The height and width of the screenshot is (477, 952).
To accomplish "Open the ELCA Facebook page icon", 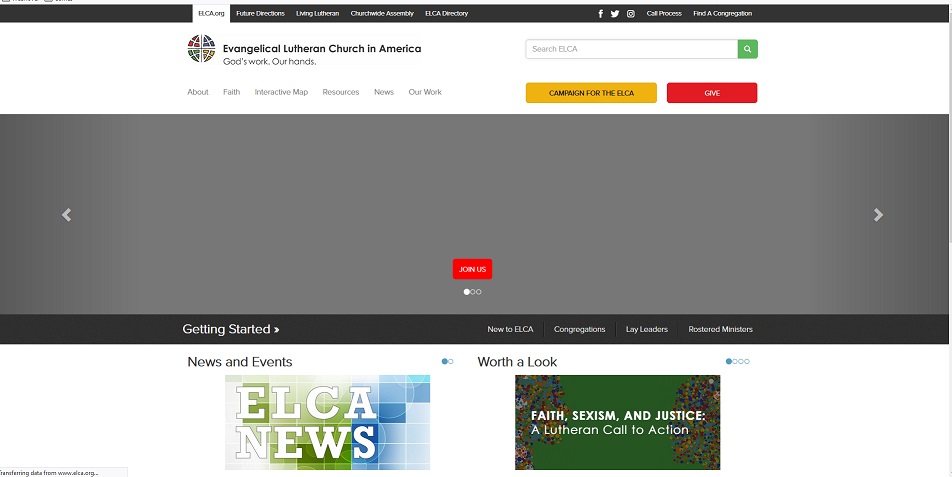I will click(x=600, y=13).
